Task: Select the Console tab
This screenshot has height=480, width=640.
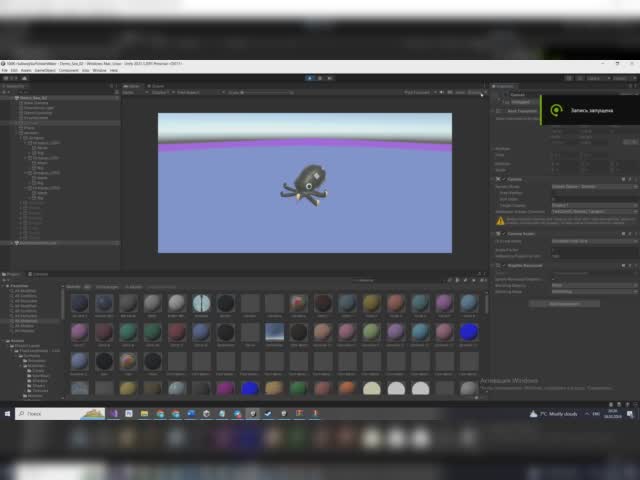Action: point(38,274)
